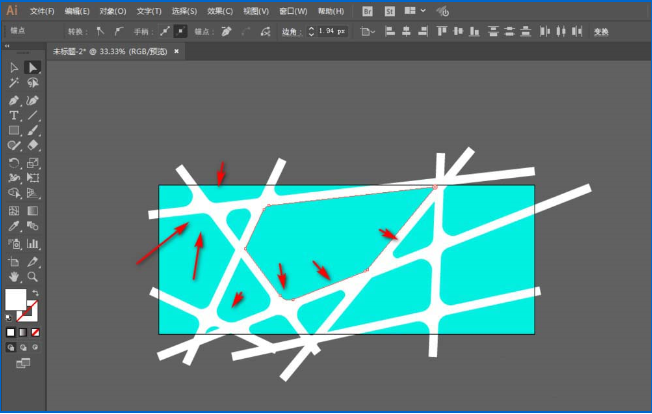Convert selected anchor to smooth point
652x414 pixels.
(119, 31)
